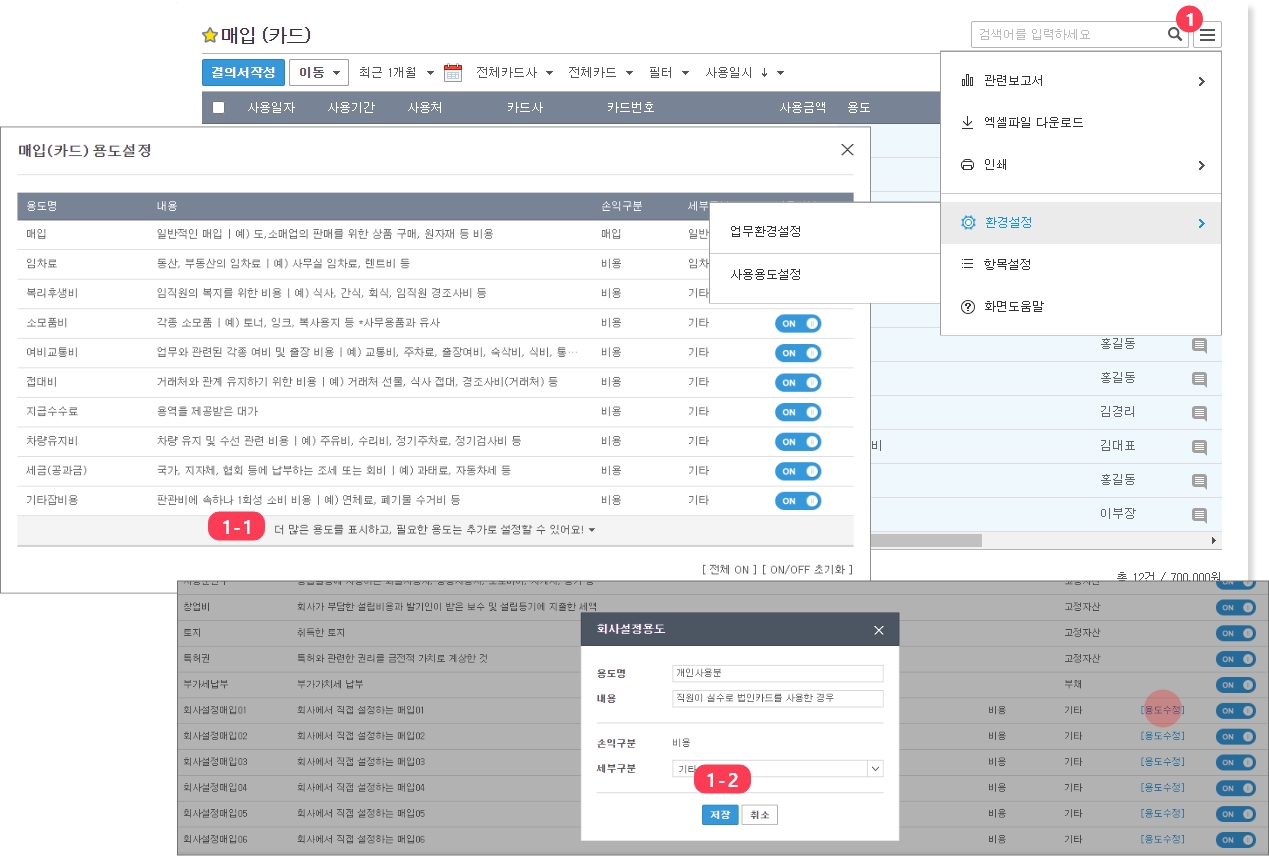Open comment icon in 김대표 row
Screen dimensions: 1269x856
tap(1199, 448)
